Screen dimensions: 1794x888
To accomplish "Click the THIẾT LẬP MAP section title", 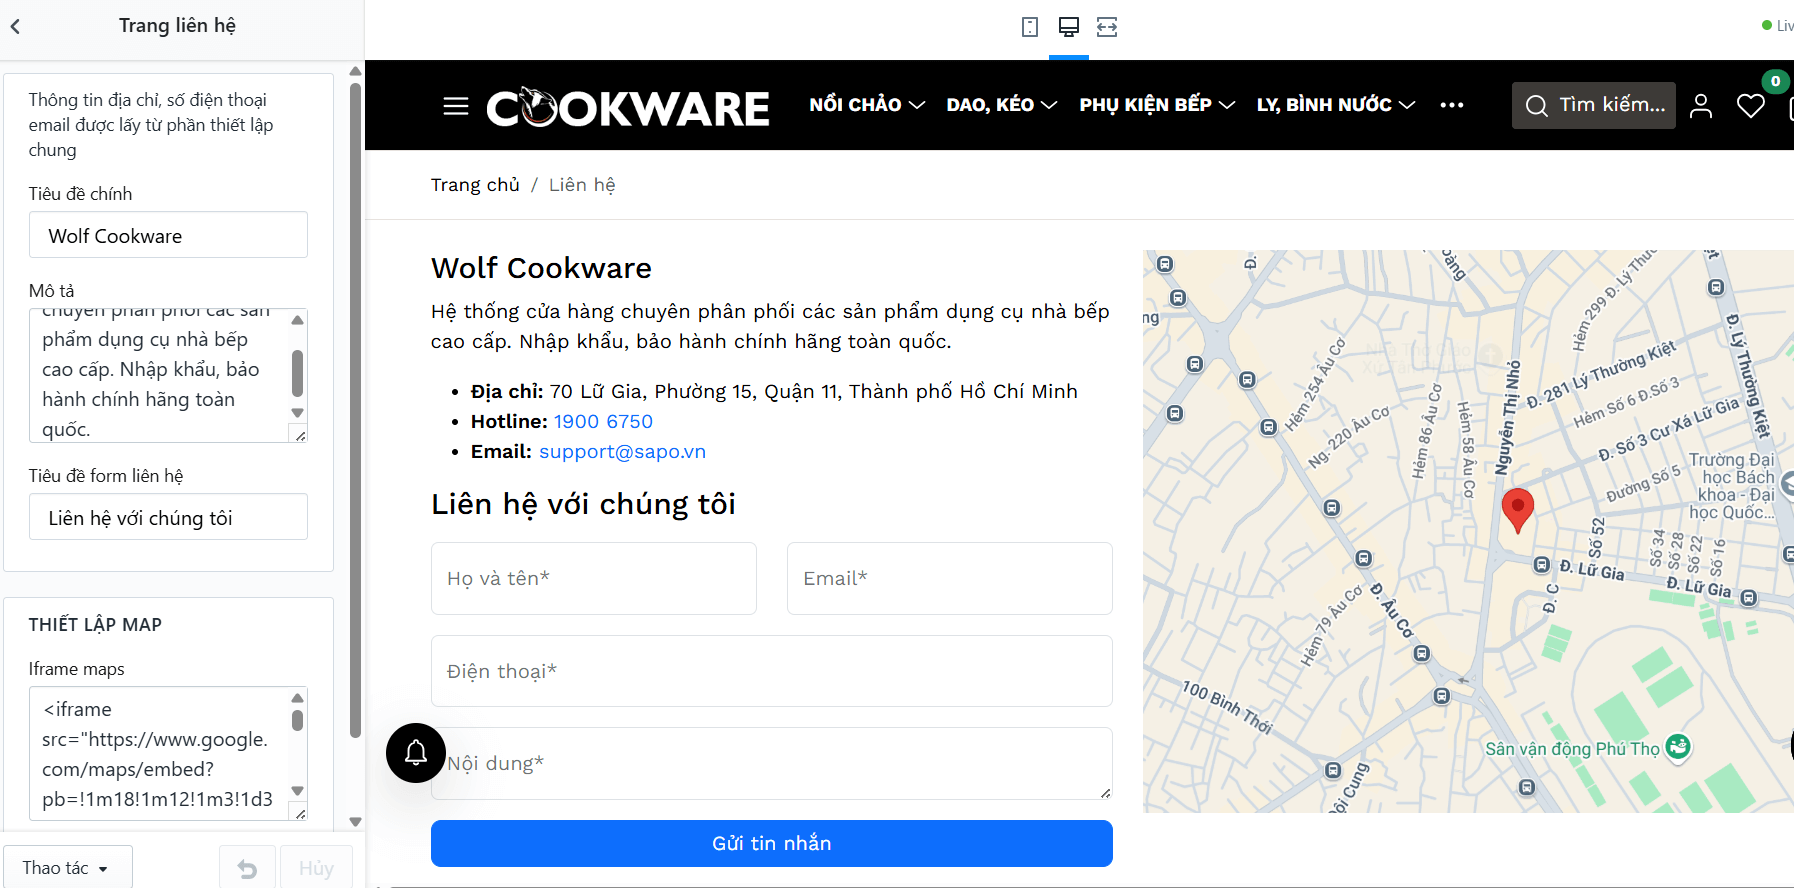I will pyautogui.click(x=95, y=625).
